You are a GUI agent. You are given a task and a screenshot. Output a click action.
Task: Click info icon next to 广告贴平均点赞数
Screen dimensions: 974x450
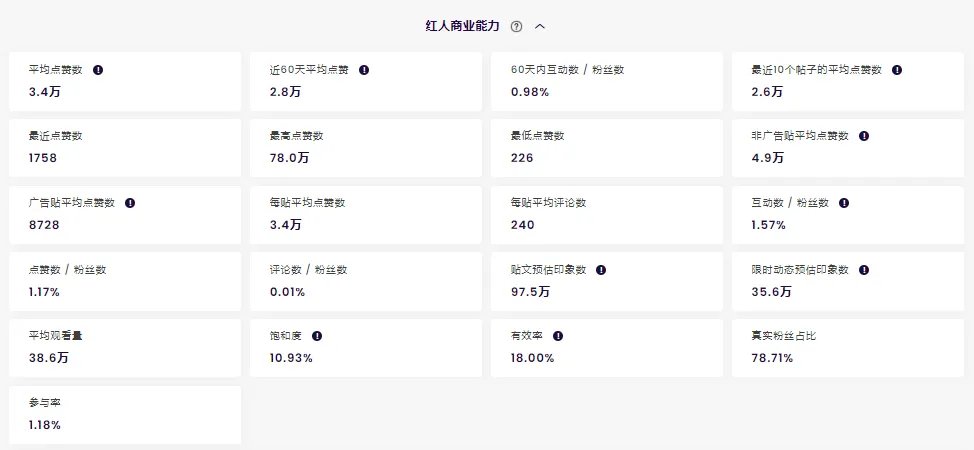click(130, 203)
